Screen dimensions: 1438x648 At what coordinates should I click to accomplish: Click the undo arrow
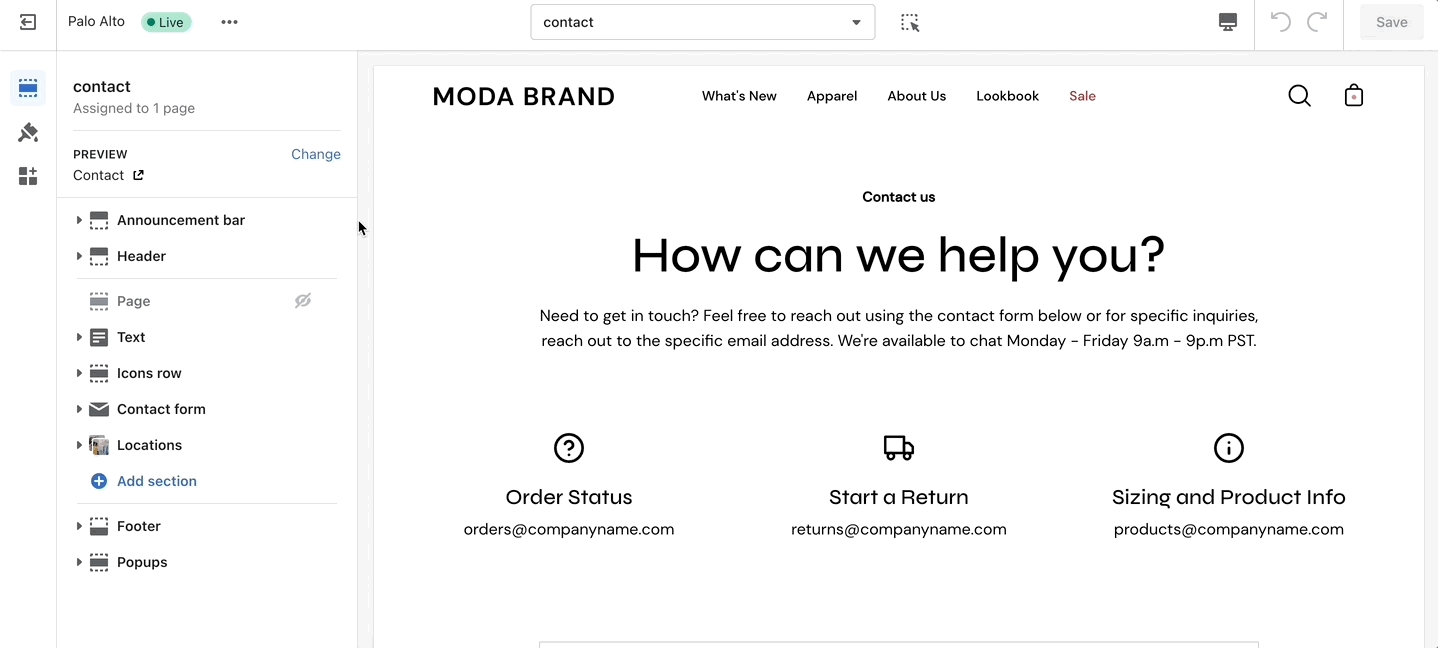click(x=1280, y=22)
